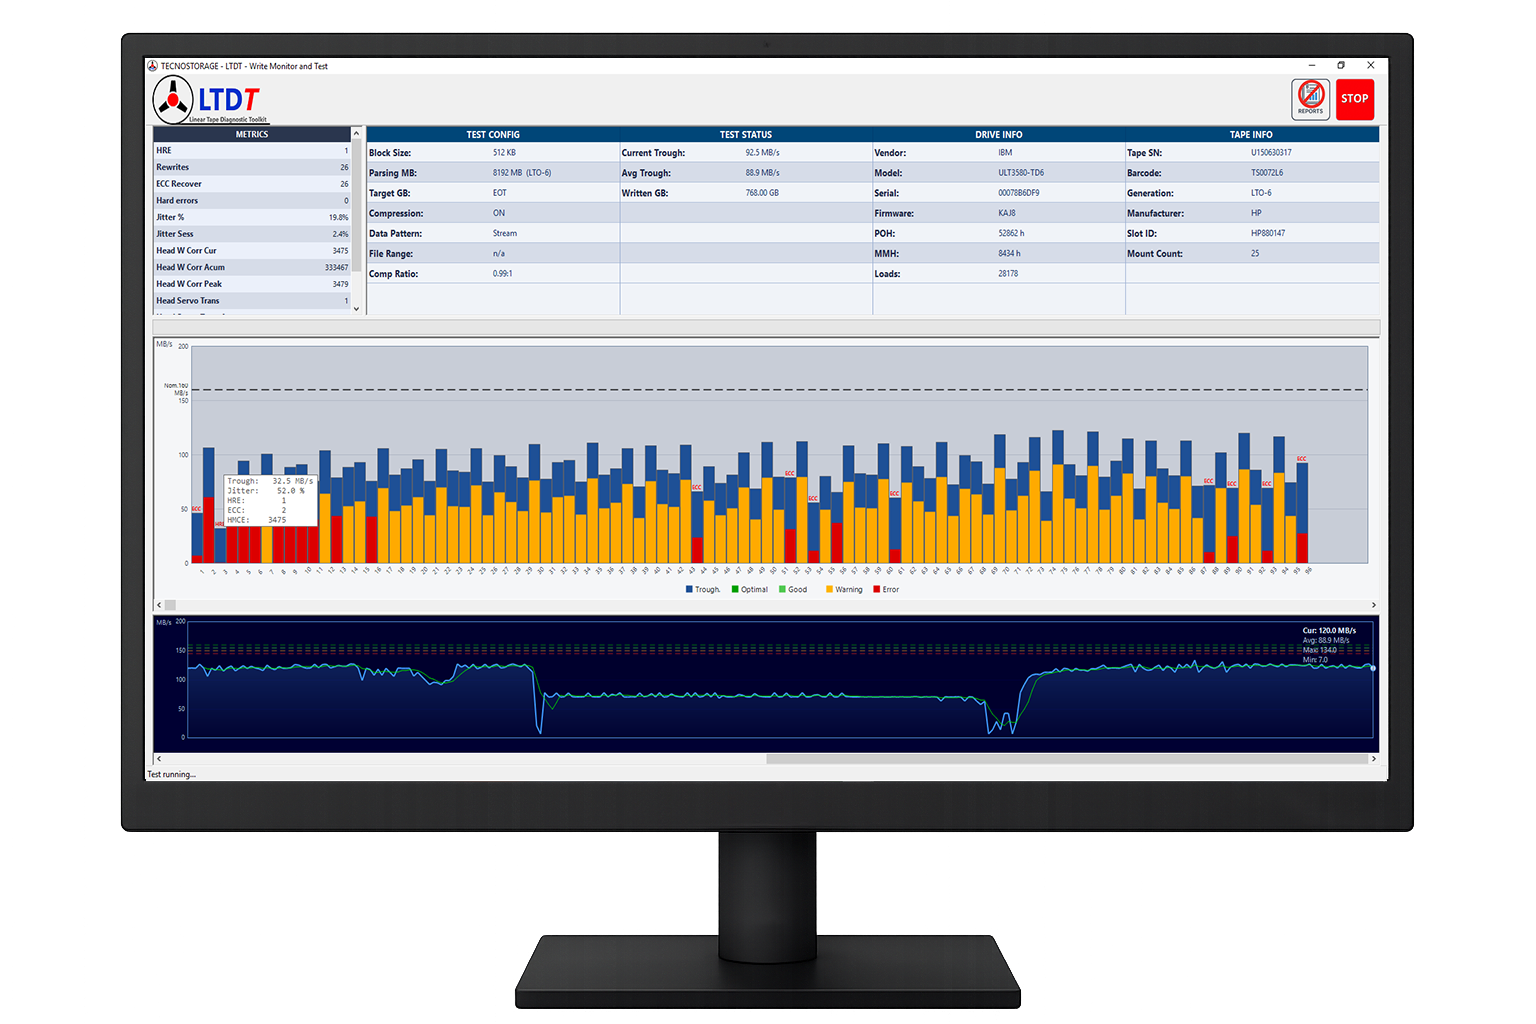
Task: Select the METRICS column header
Action: pos(252,134)
